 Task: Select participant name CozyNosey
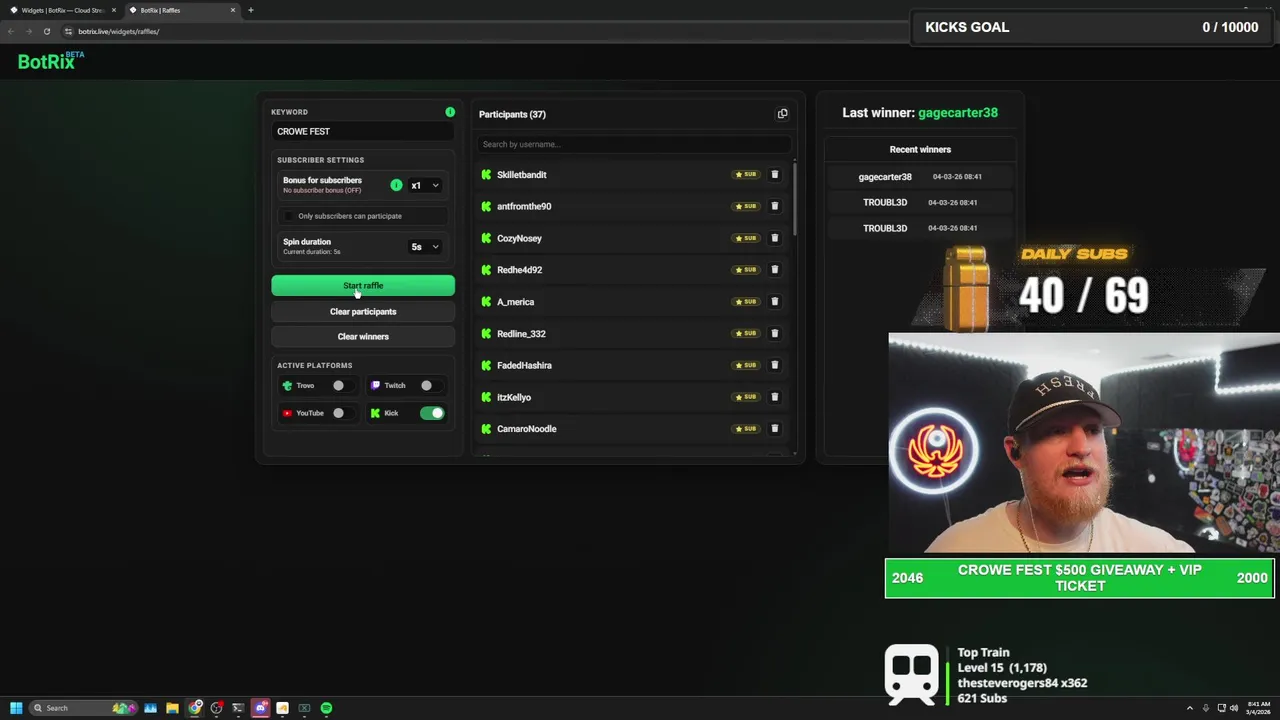(x=519, y=238)
